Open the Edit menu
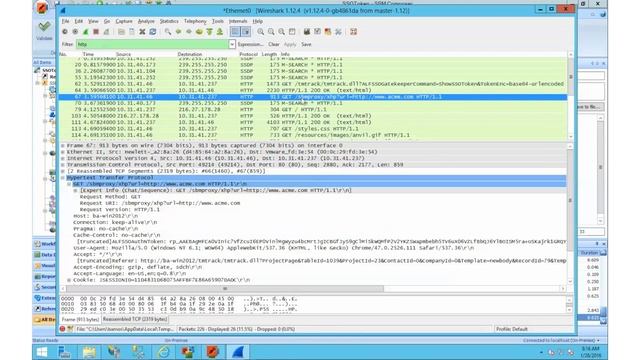The height and width of the screenshot is (360, 640). pos(78,21)
